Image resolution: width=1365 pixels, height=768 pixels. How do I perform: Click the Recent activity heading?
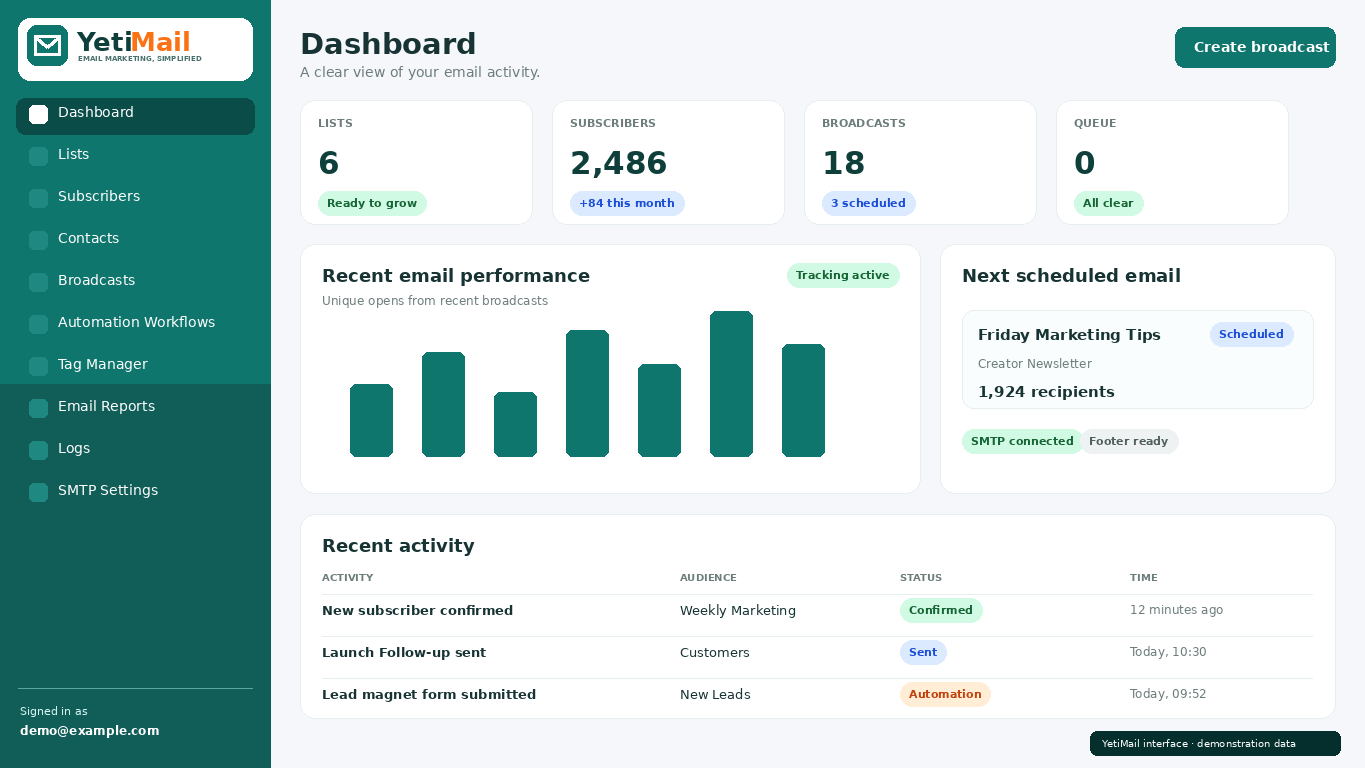pos(398,545)
